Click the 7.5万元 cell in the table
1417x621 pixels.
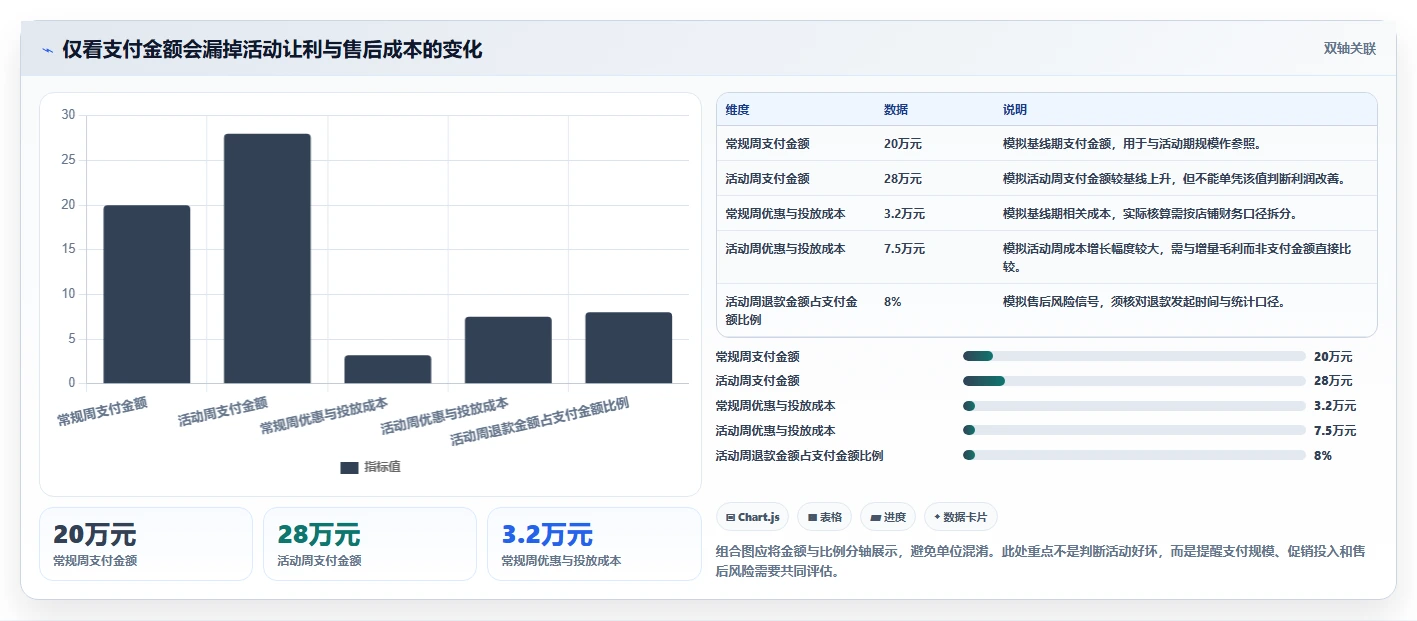[x=905, y=249]
